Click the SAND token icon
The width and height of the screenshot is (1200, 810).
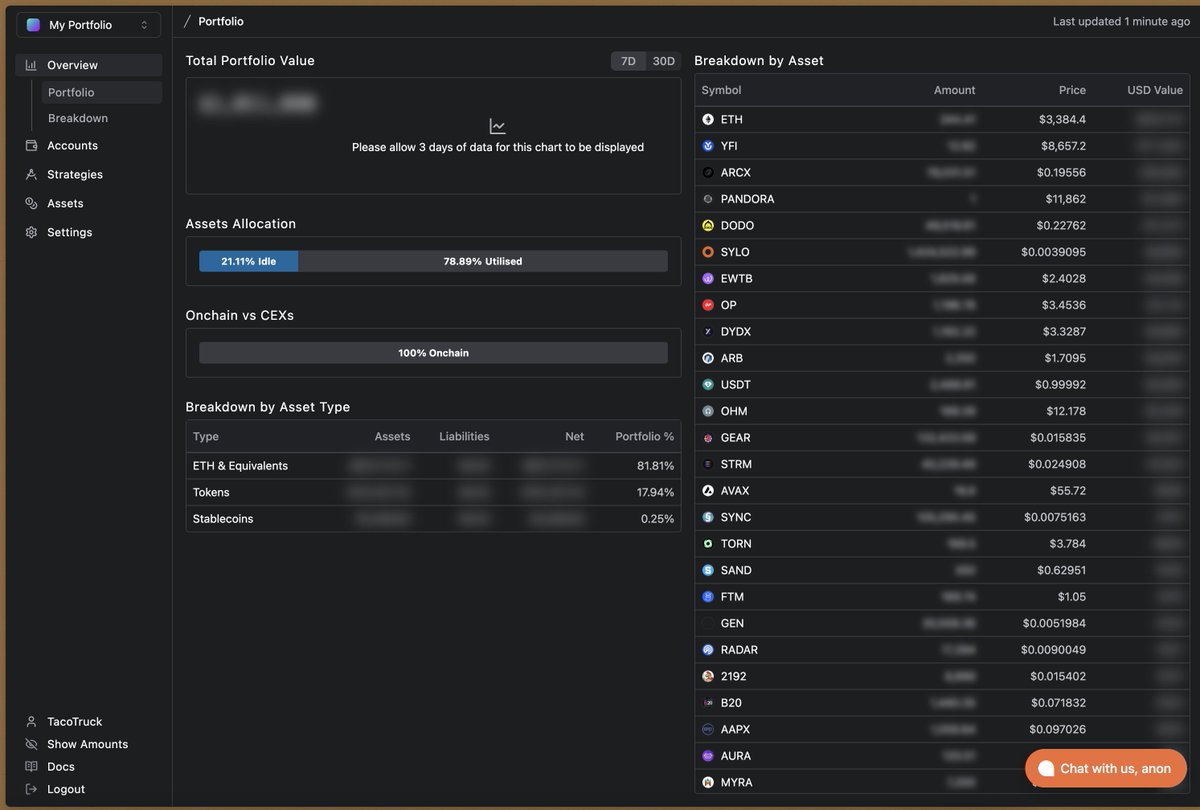708,570
